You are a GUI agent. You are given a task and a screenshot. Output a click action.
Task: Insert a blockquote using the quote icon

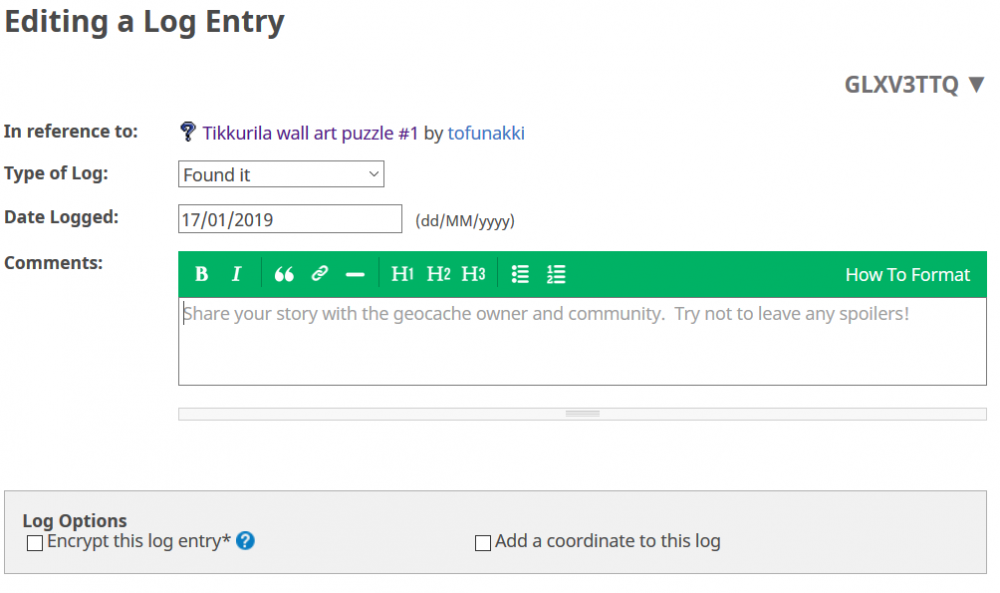(x=284, y=274)
